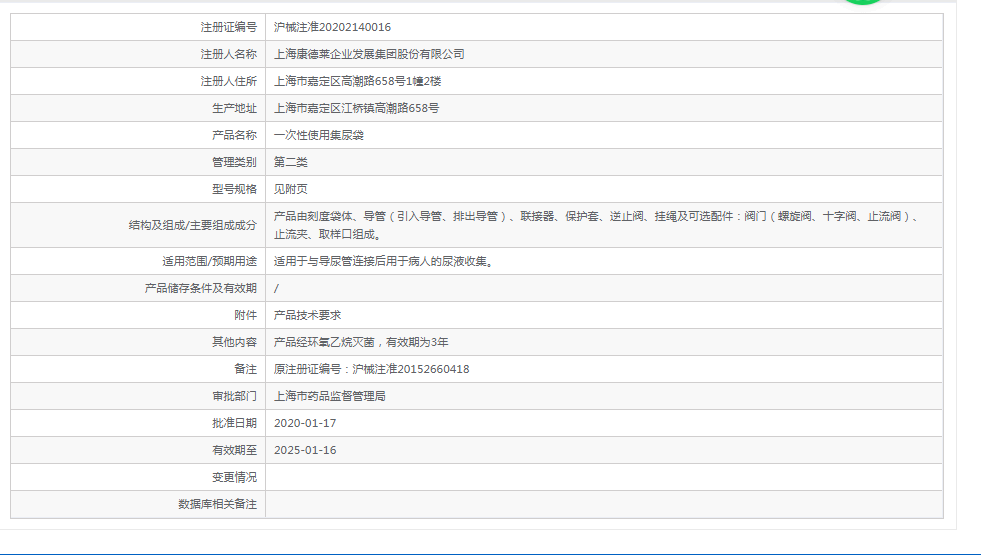Click the 管理类别 label

coord(234,162)
